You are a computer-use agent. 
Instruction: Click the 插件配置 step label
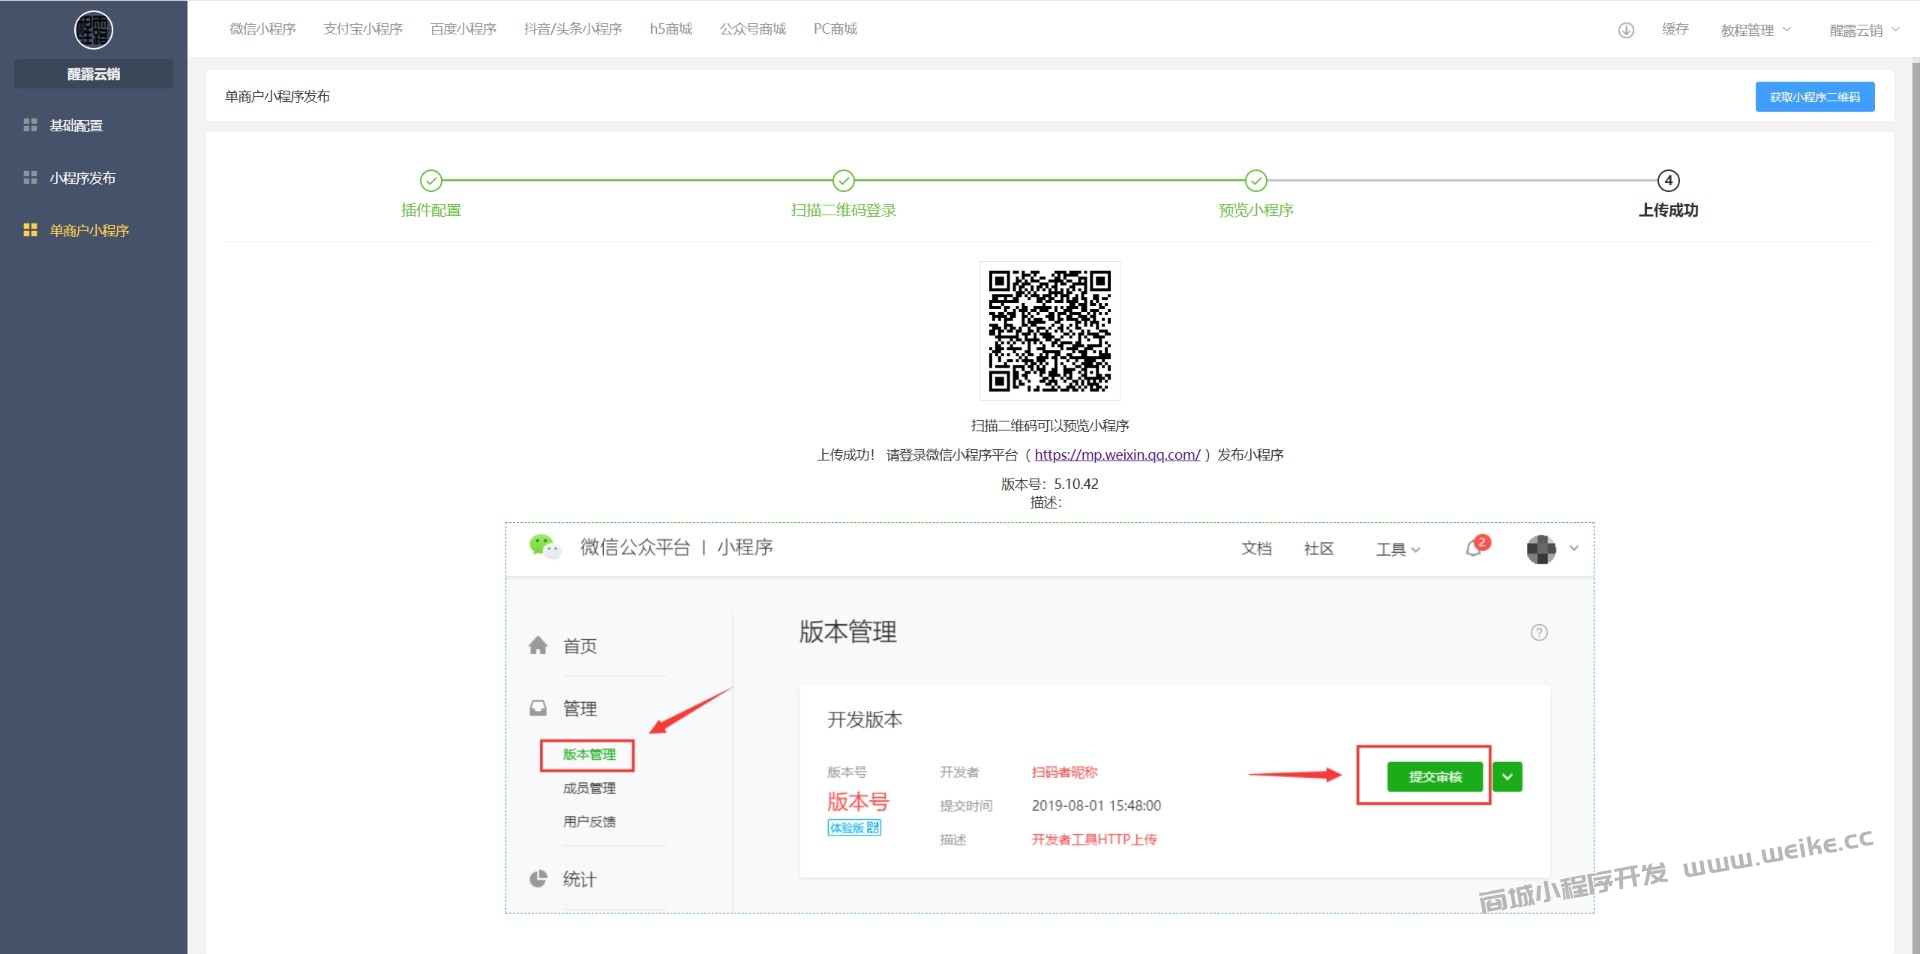pos(431,210)
